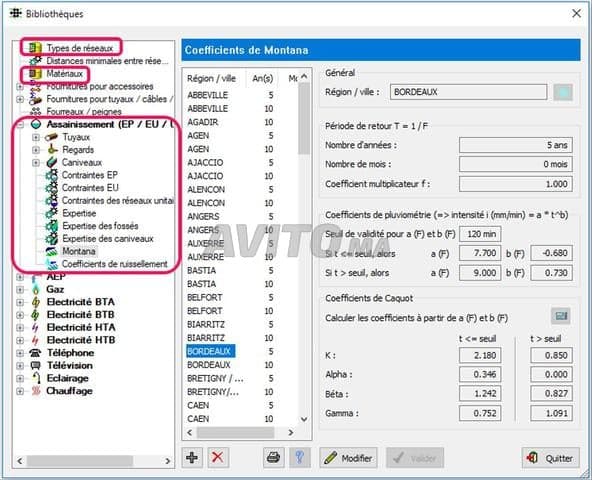Select the Gaz flame icon
The height and width of the screenshot is (480, 592).
pyautogui.click(x=35, y=289)
